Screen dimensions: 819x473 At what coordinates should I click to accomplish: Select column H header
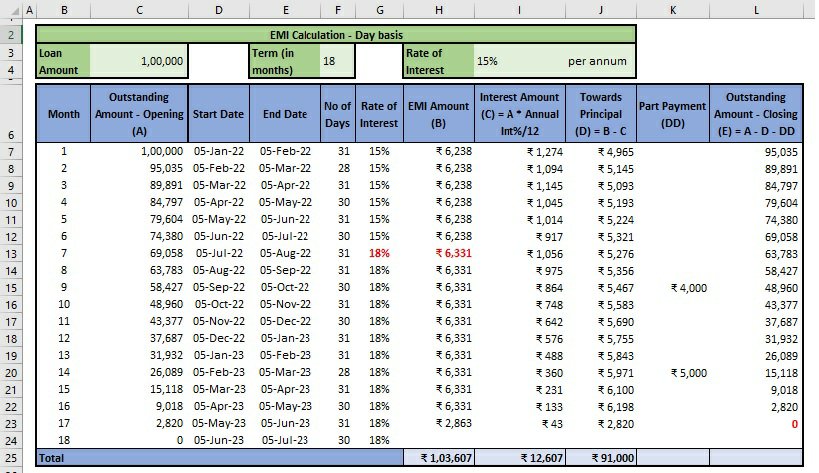[x=439, y=10]
